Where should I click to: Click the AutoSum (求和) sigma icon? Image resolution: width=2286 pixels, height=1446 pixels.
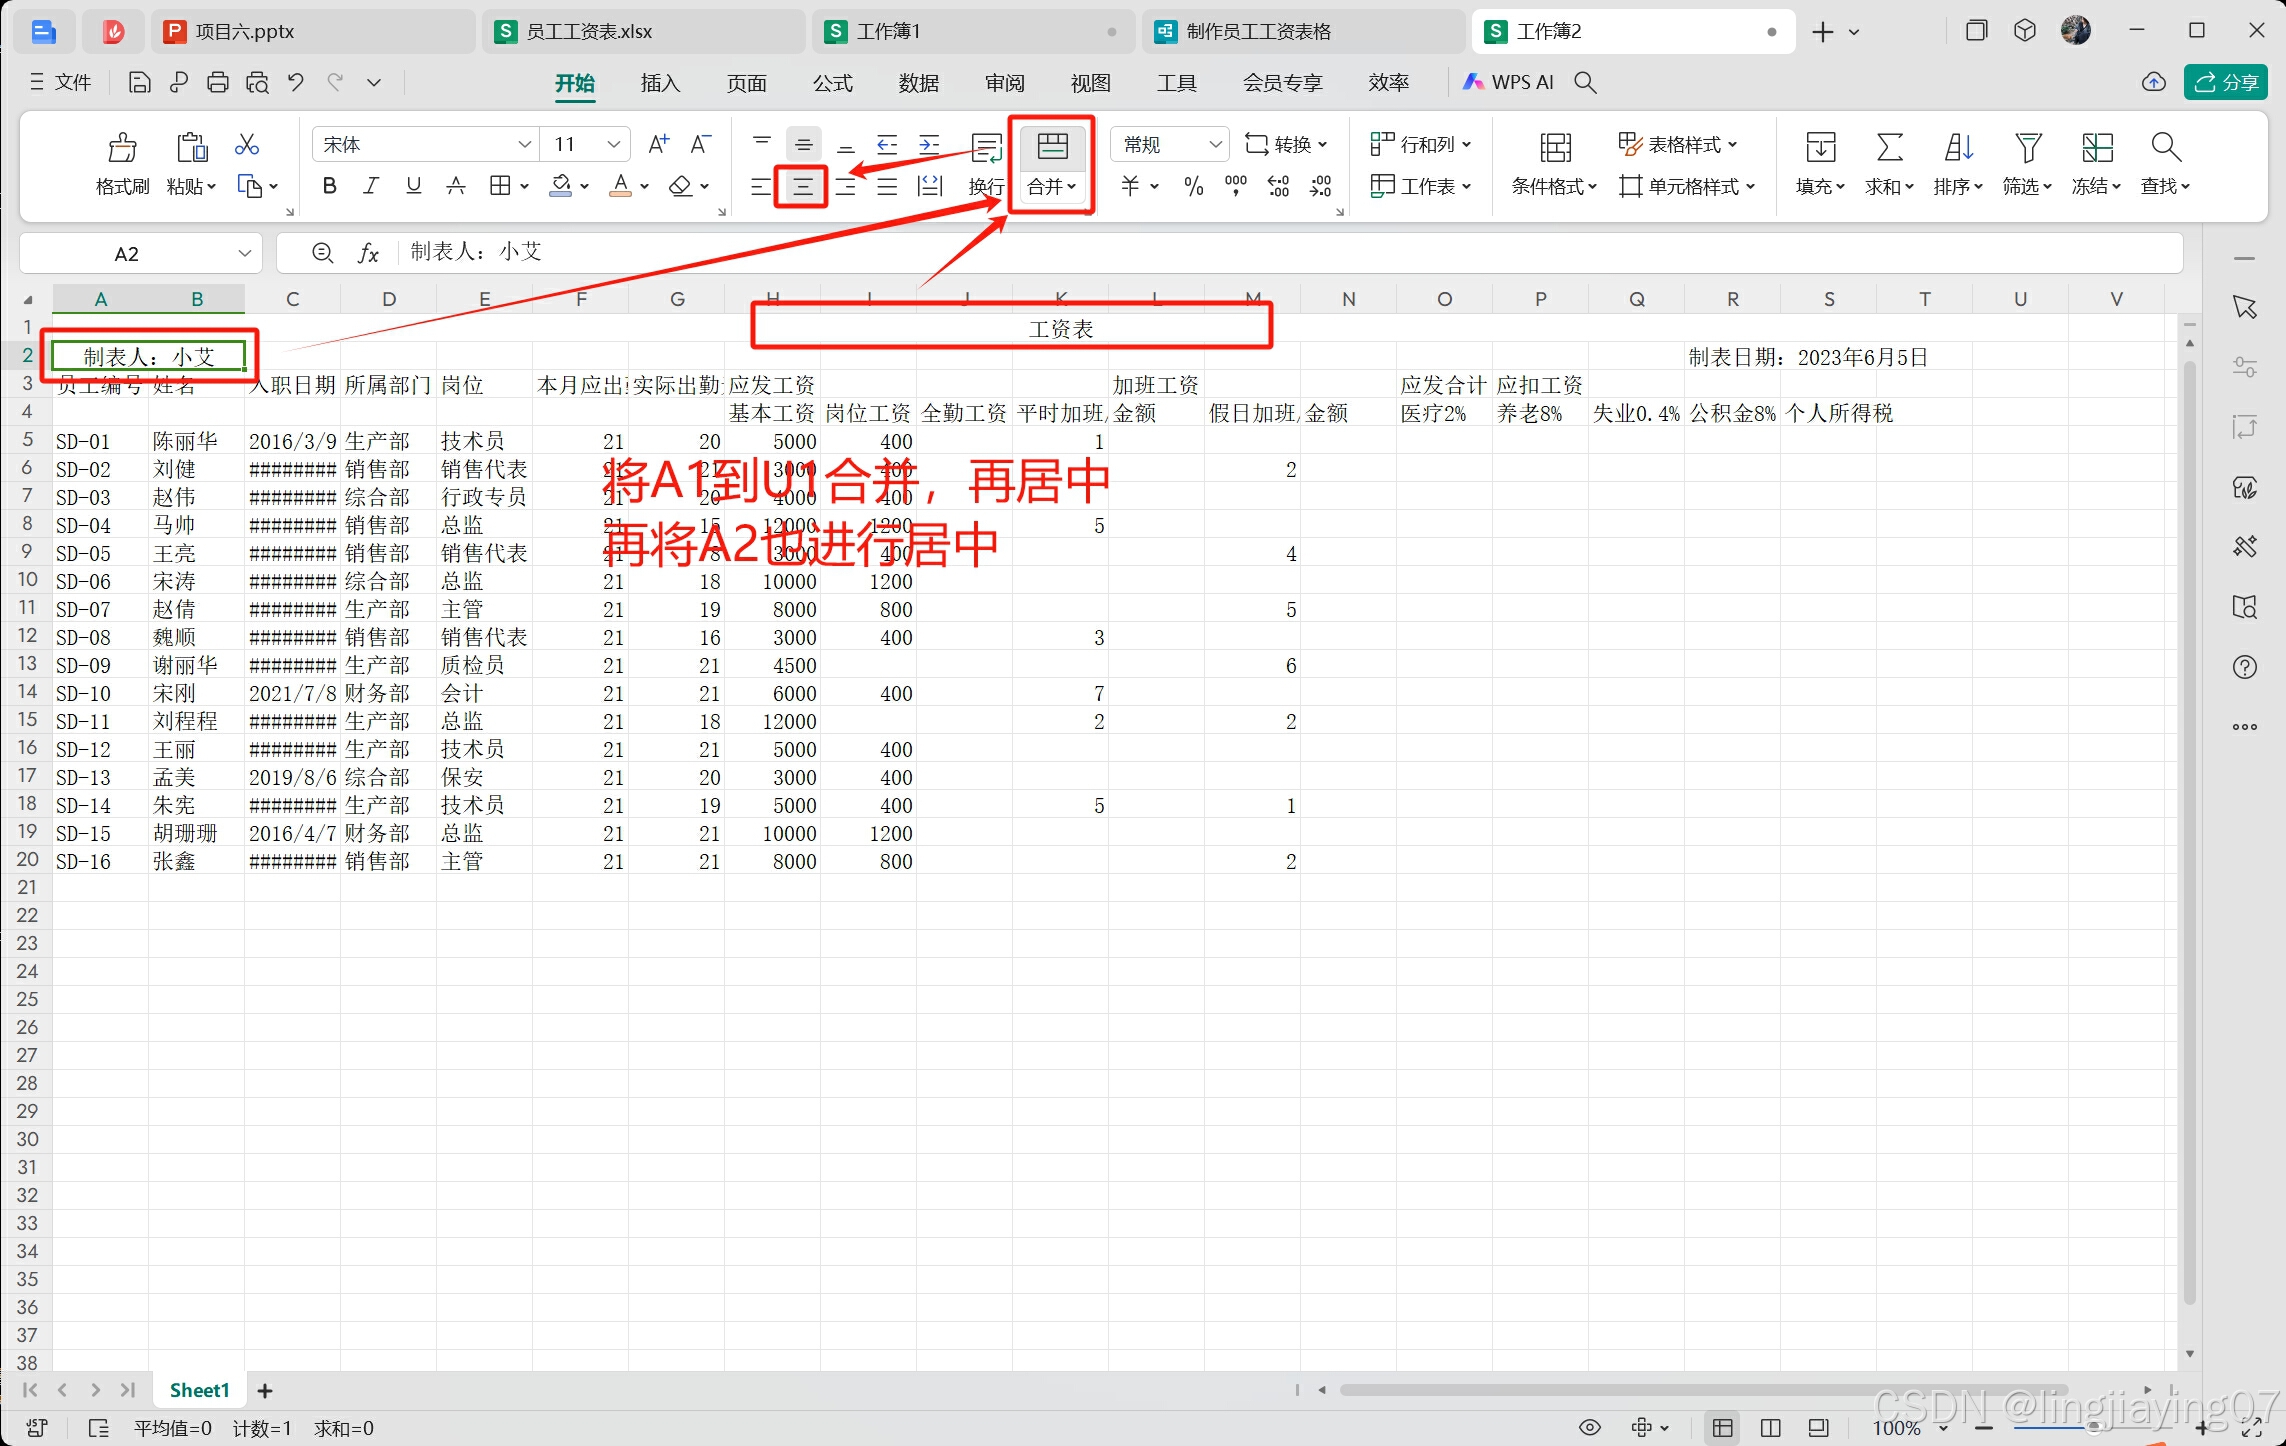pos(1888,148)
